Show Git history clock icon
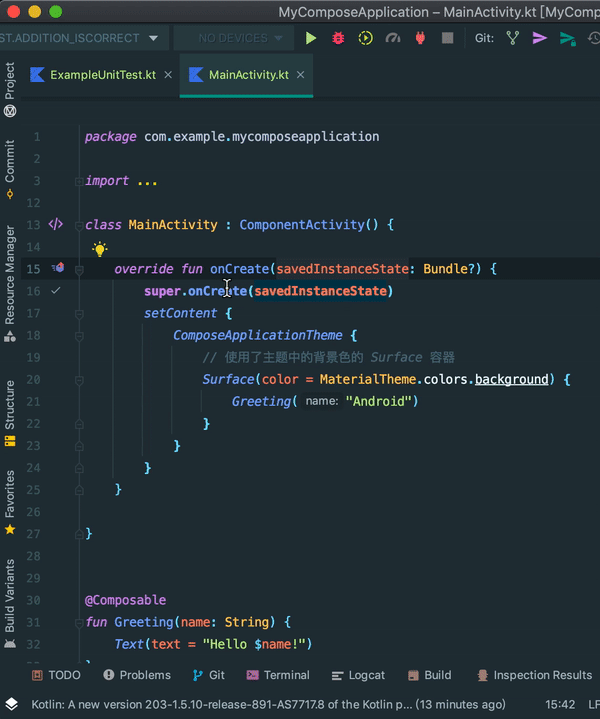This screenshot has width=600, height=719. (x=594, y=38)
